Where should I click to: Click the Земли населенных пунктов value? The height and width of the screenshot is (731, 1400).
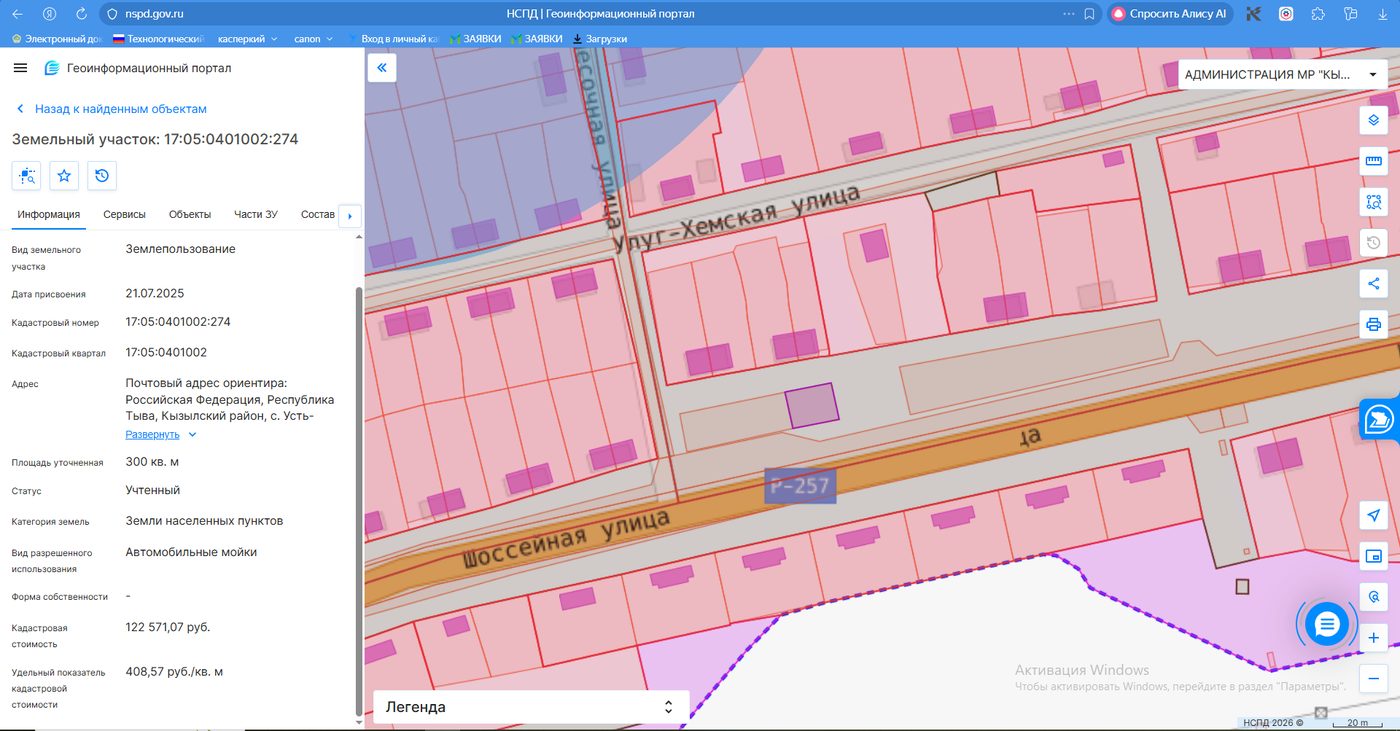tap(204, 521)
